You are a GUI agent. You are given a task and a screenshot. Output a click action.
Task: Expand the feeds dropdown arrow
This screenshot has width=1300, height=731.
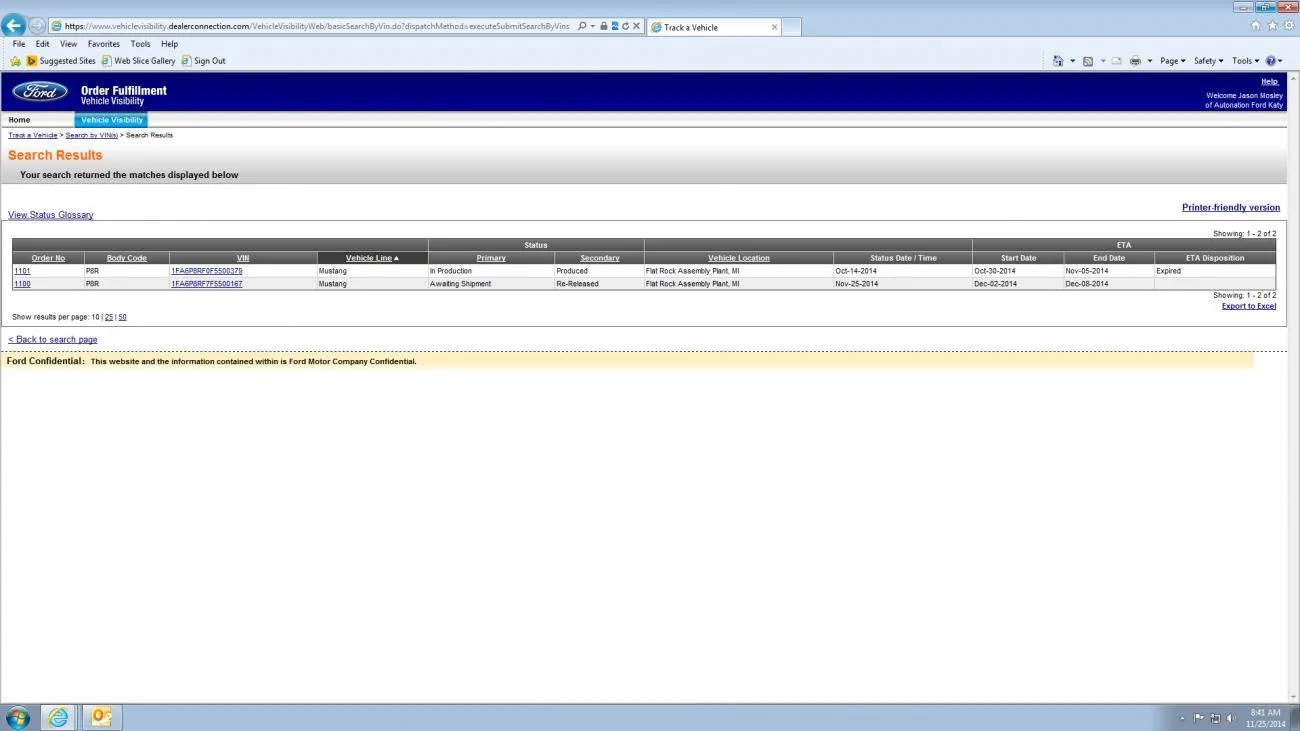coord(1103,61)
